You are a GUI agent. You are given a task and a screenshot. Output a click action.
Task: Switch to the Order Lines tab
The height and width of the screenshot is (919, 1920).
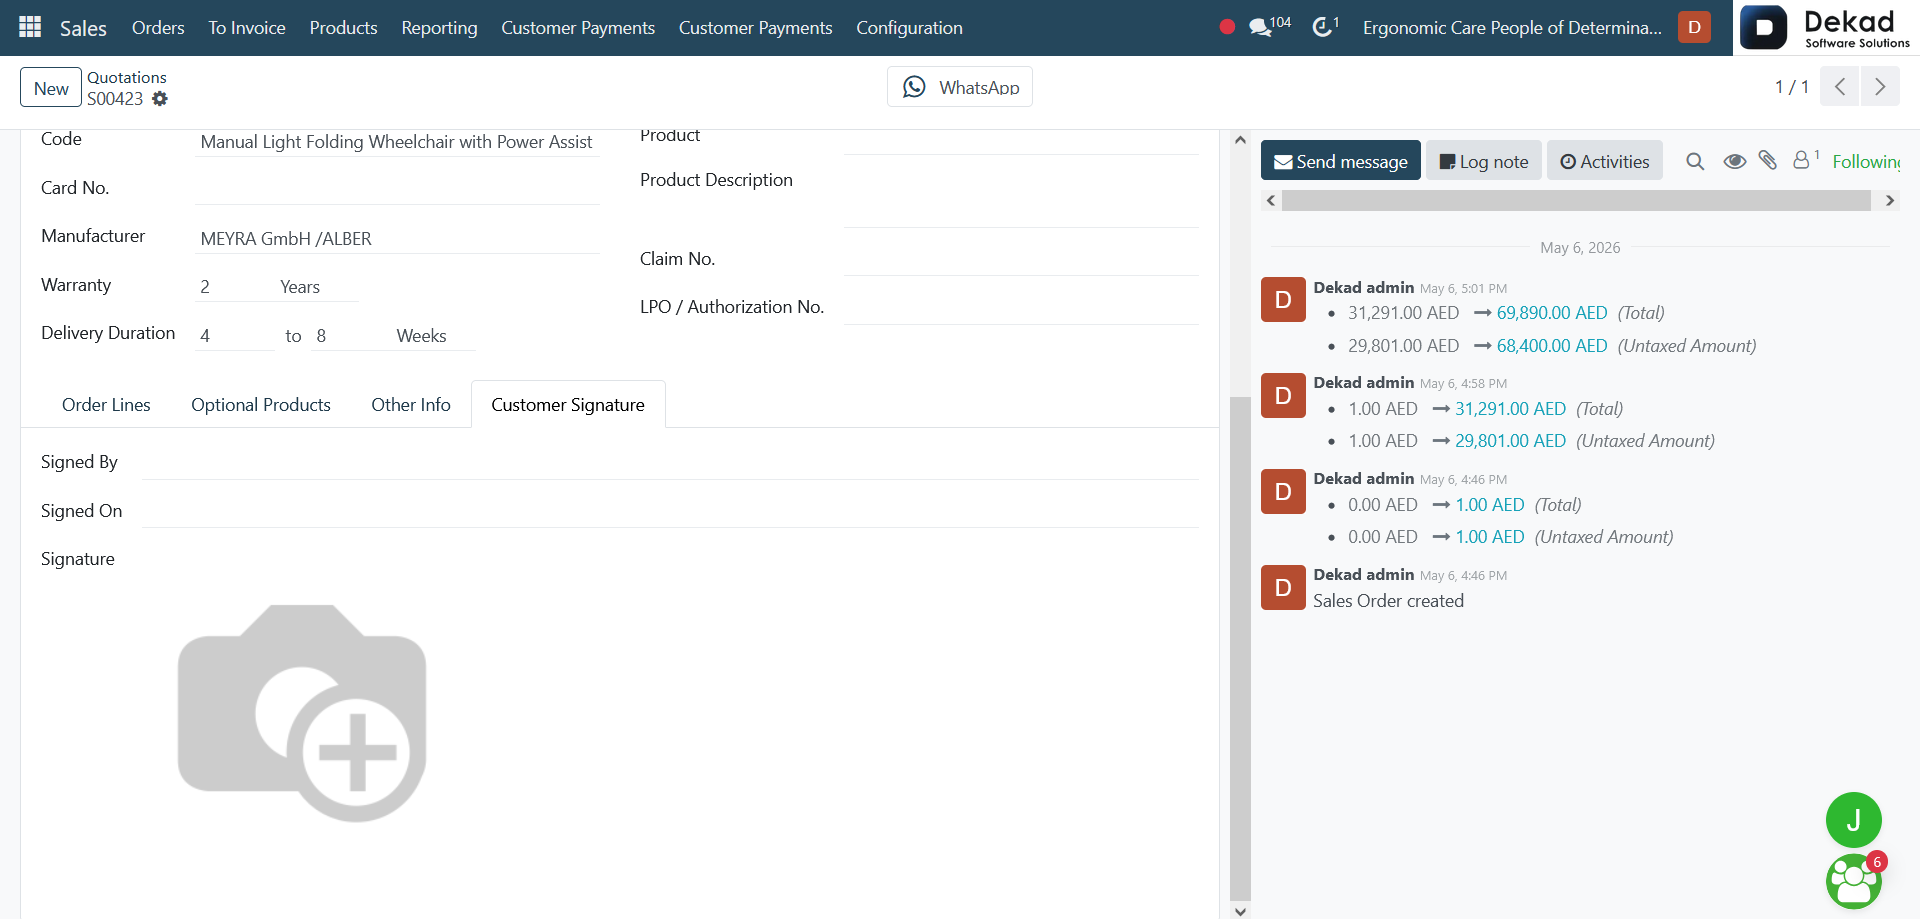pyautogui.click(x=106, y=405)
